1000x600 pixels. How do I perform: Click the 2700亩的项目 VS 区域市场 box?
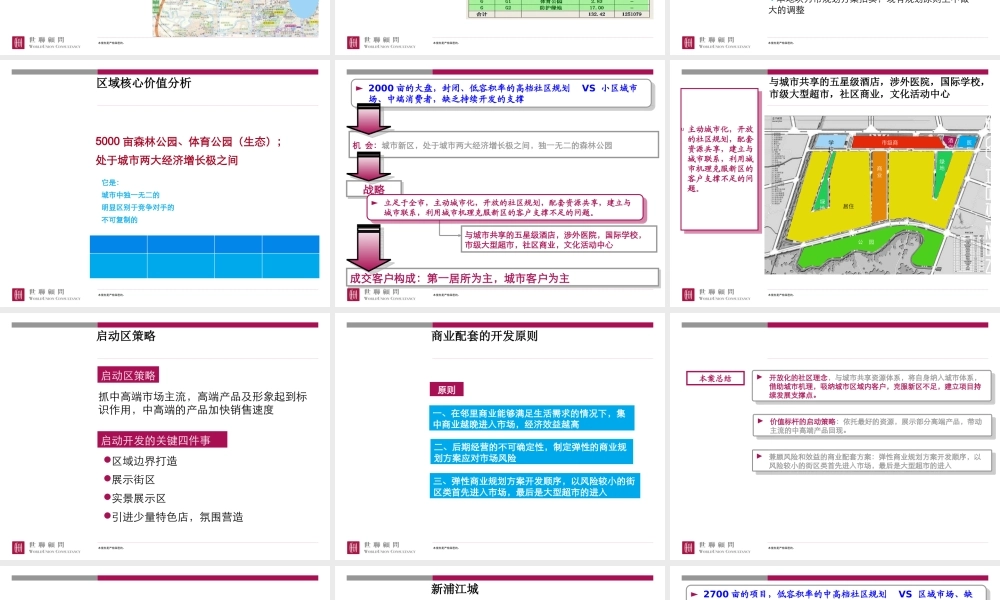click(837, 593)
